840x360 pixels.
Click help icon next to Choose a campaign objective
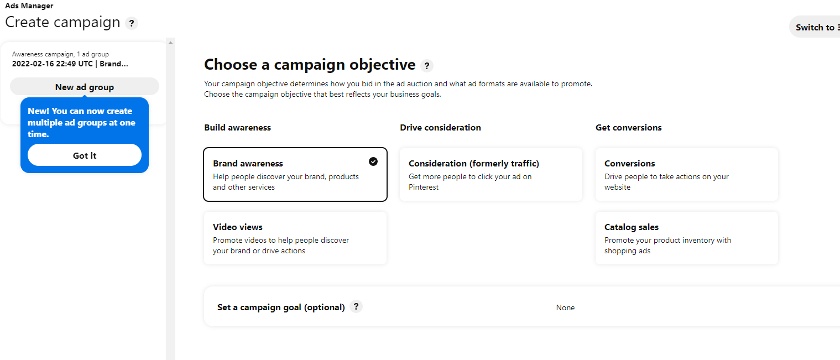[426, 66]
